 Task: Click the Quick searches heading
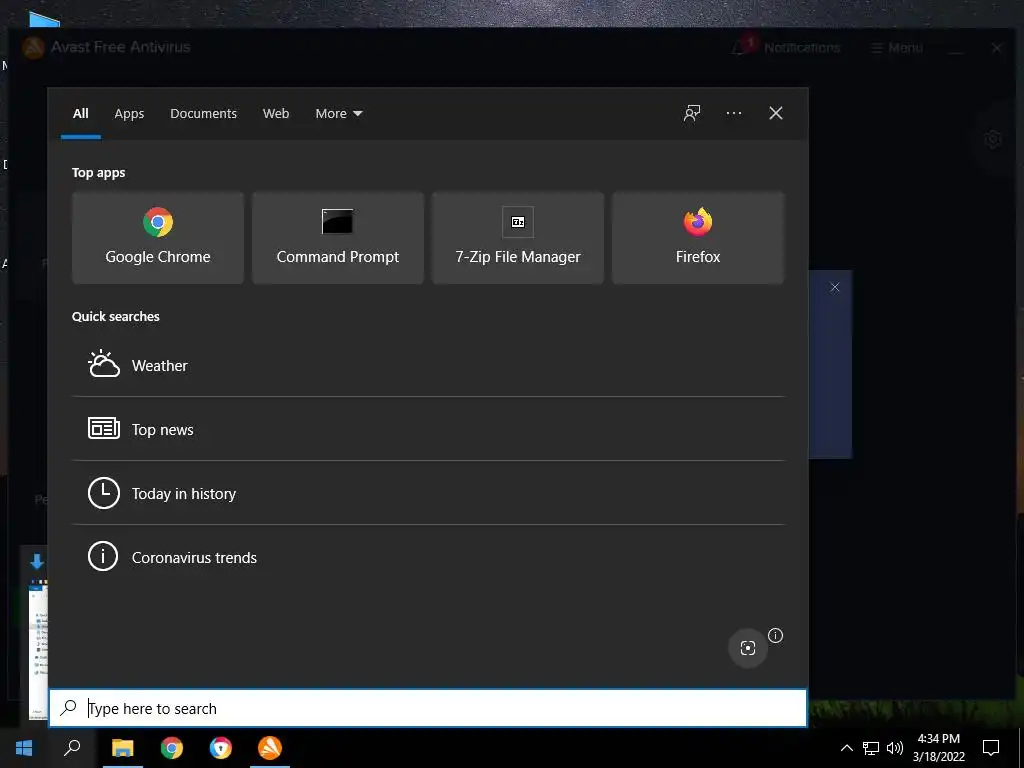click(116, 316)
